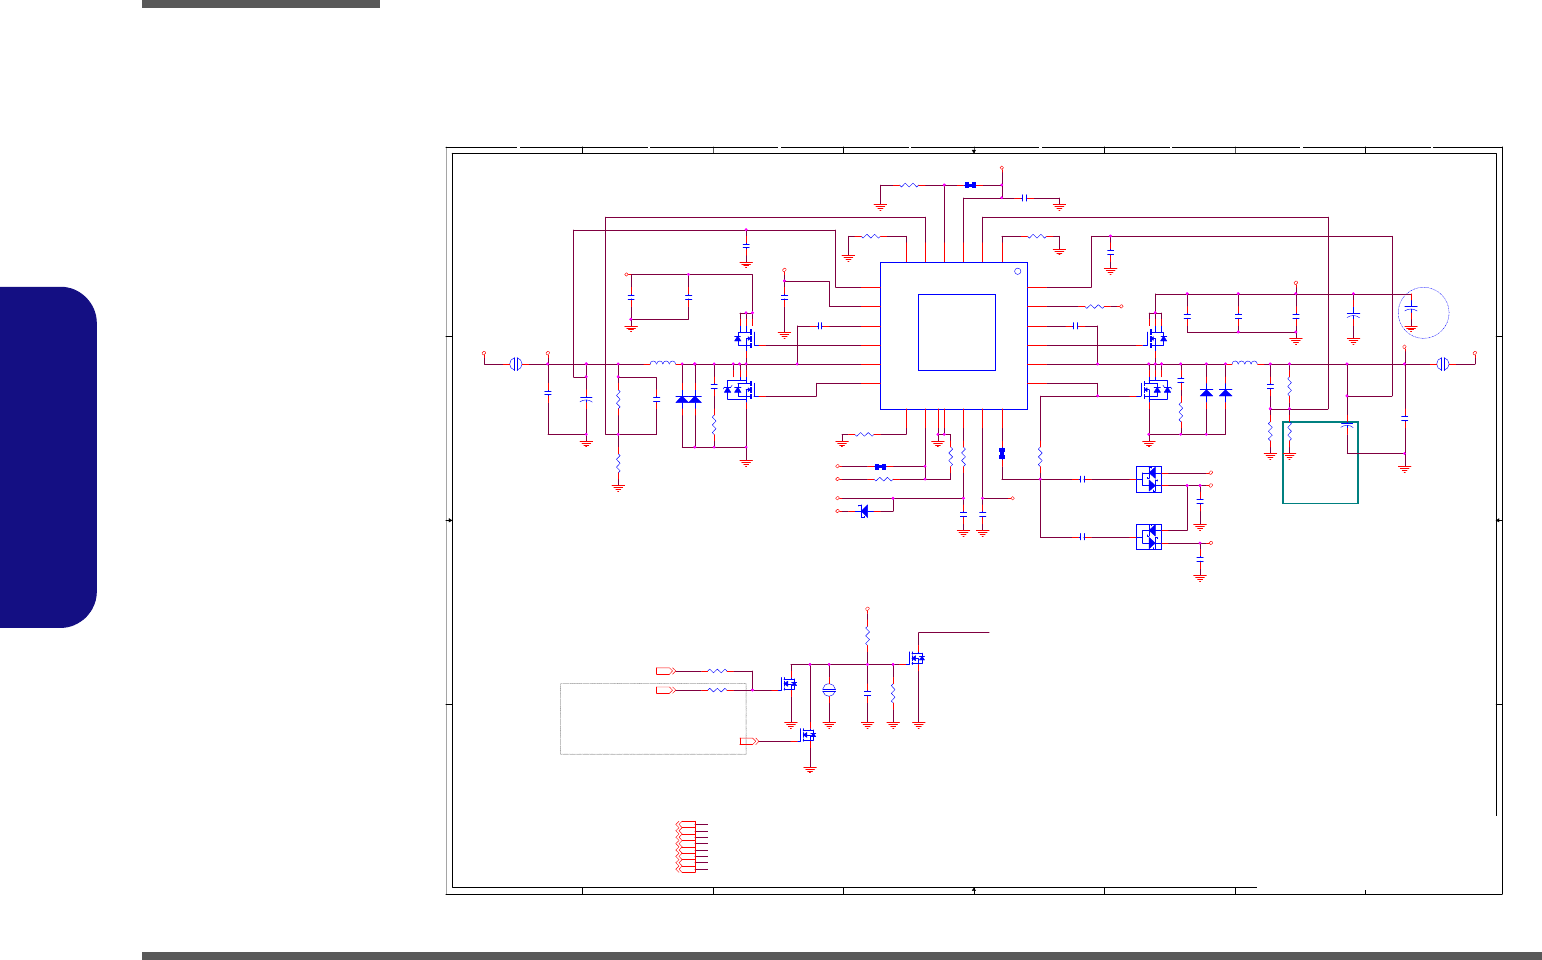The width and height of the screenshot is (1542, 960).
Task: Select the large central IC chip outline
Action: tap(954, 336)
